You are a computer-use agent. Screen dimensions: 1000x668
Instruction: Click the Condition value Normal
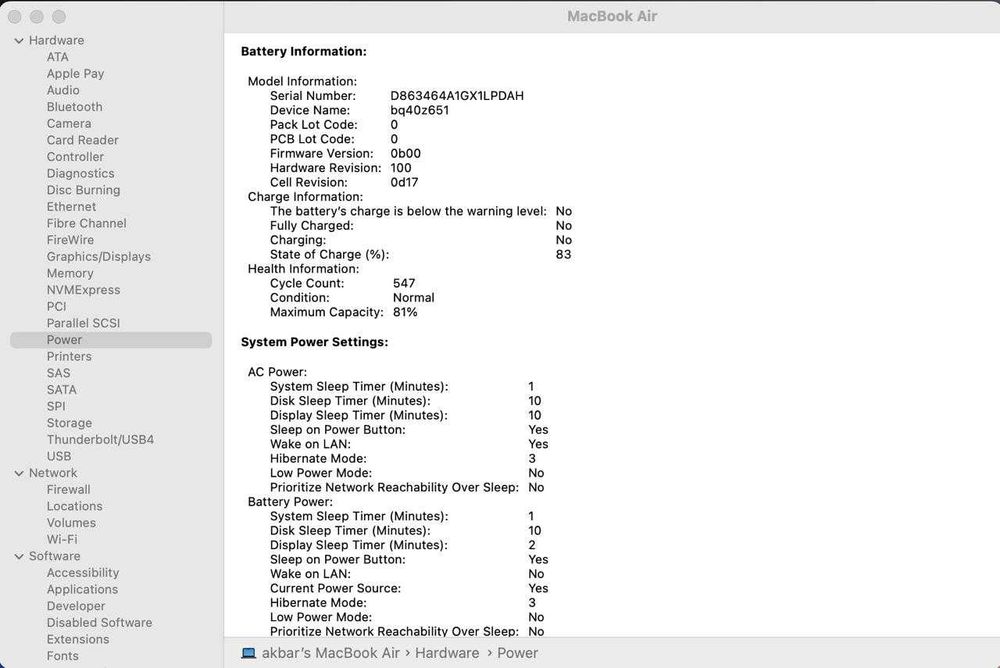pos(413,298)
